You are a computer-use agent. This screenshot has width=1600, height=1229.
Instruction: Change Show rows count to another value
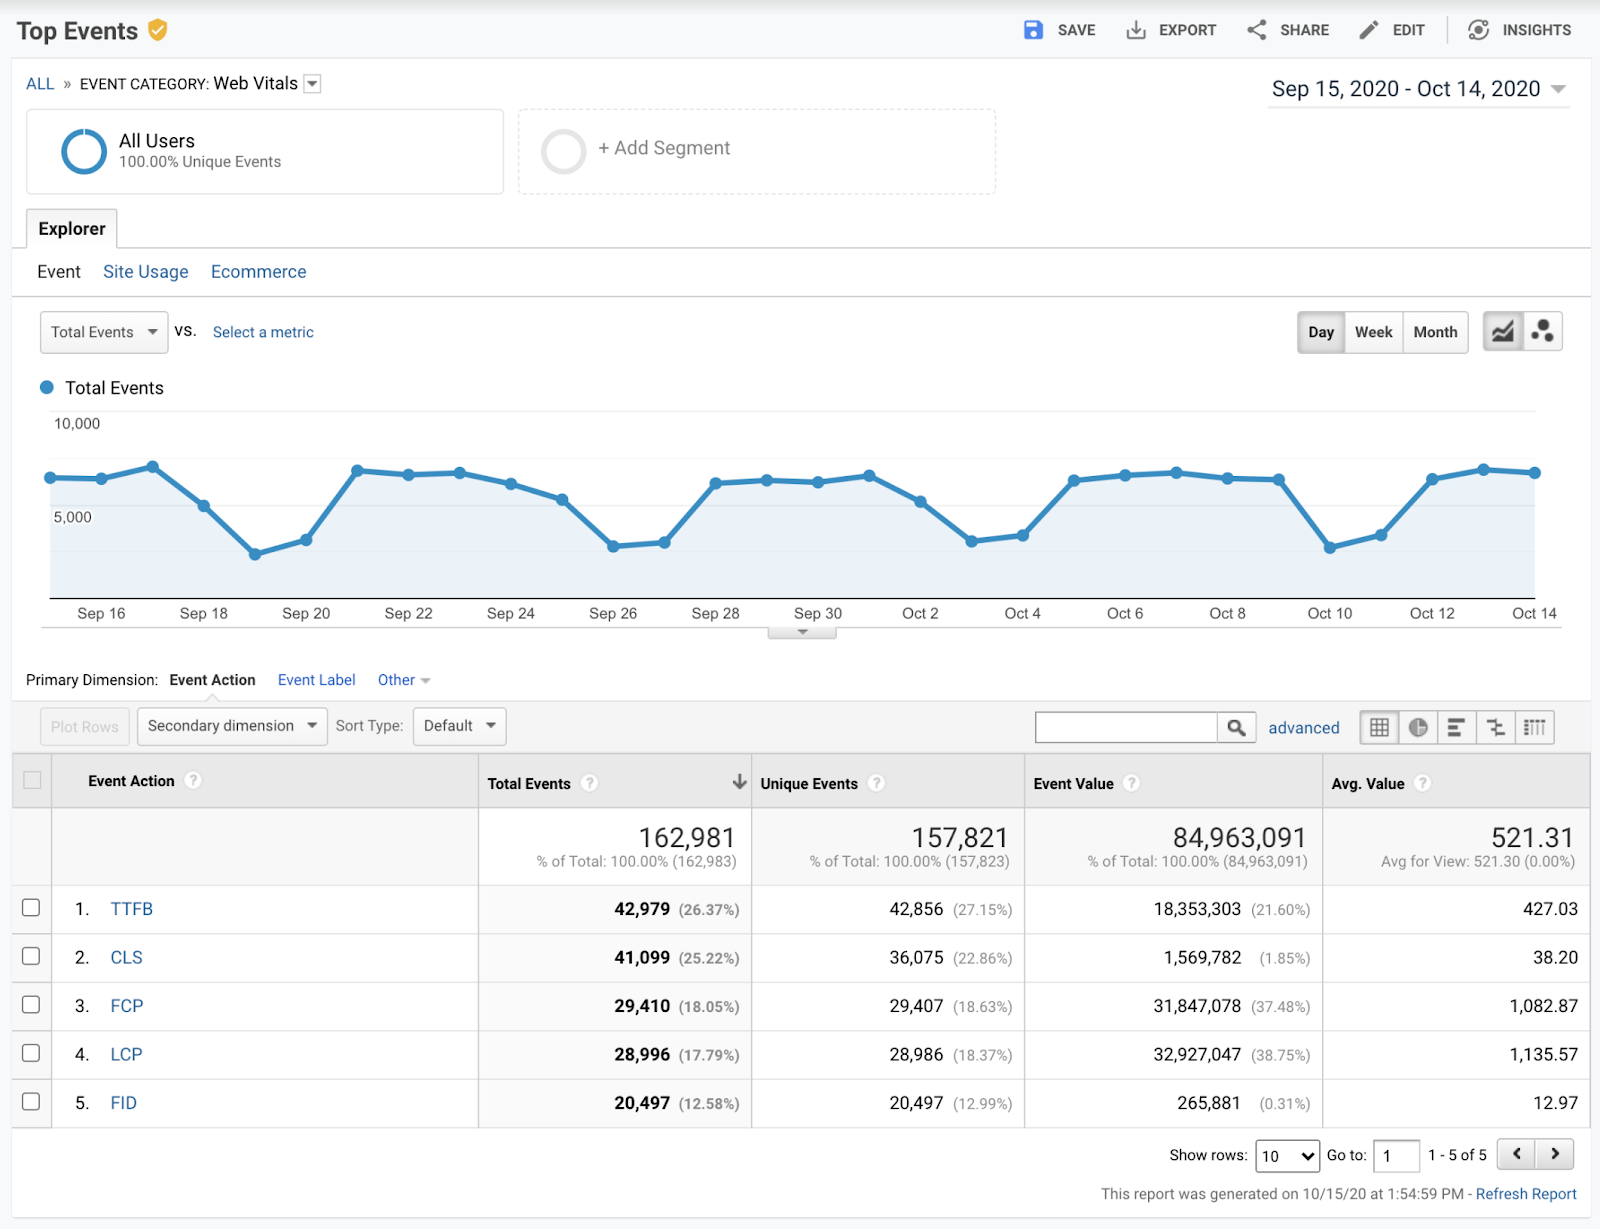pos(1287,1155)
